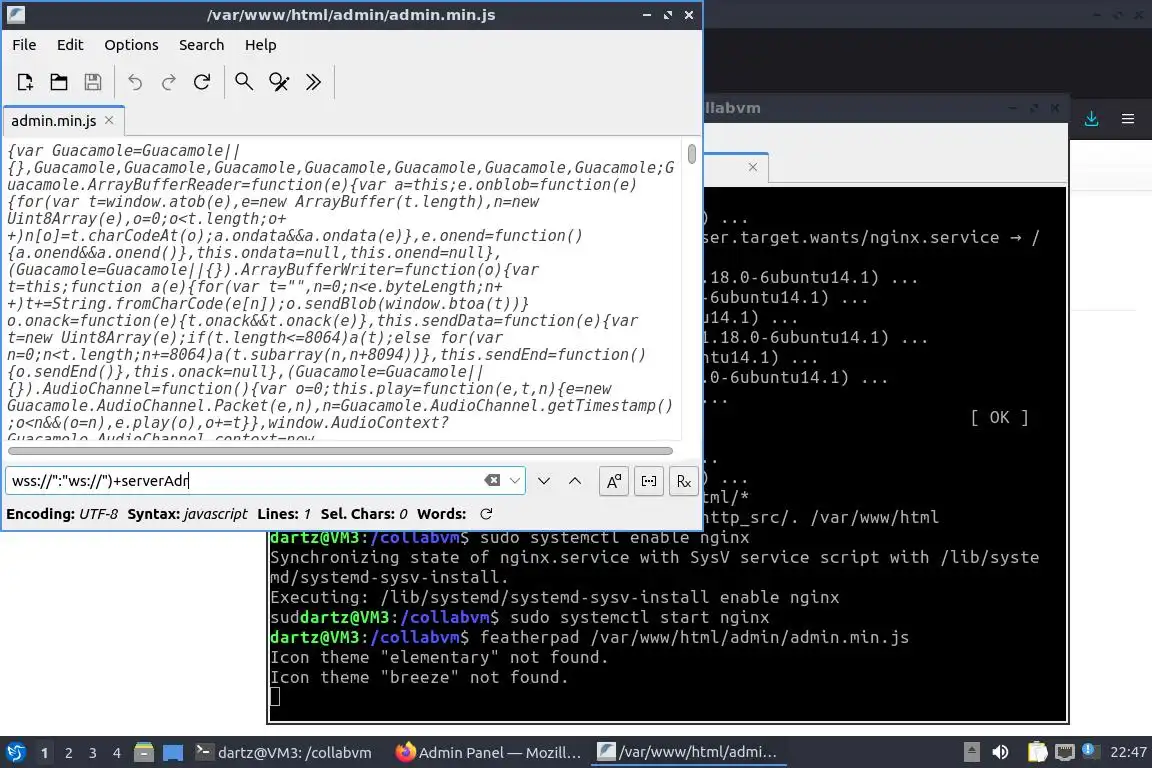Click the Encoding: UTF-8 status label

pos(62,514)
